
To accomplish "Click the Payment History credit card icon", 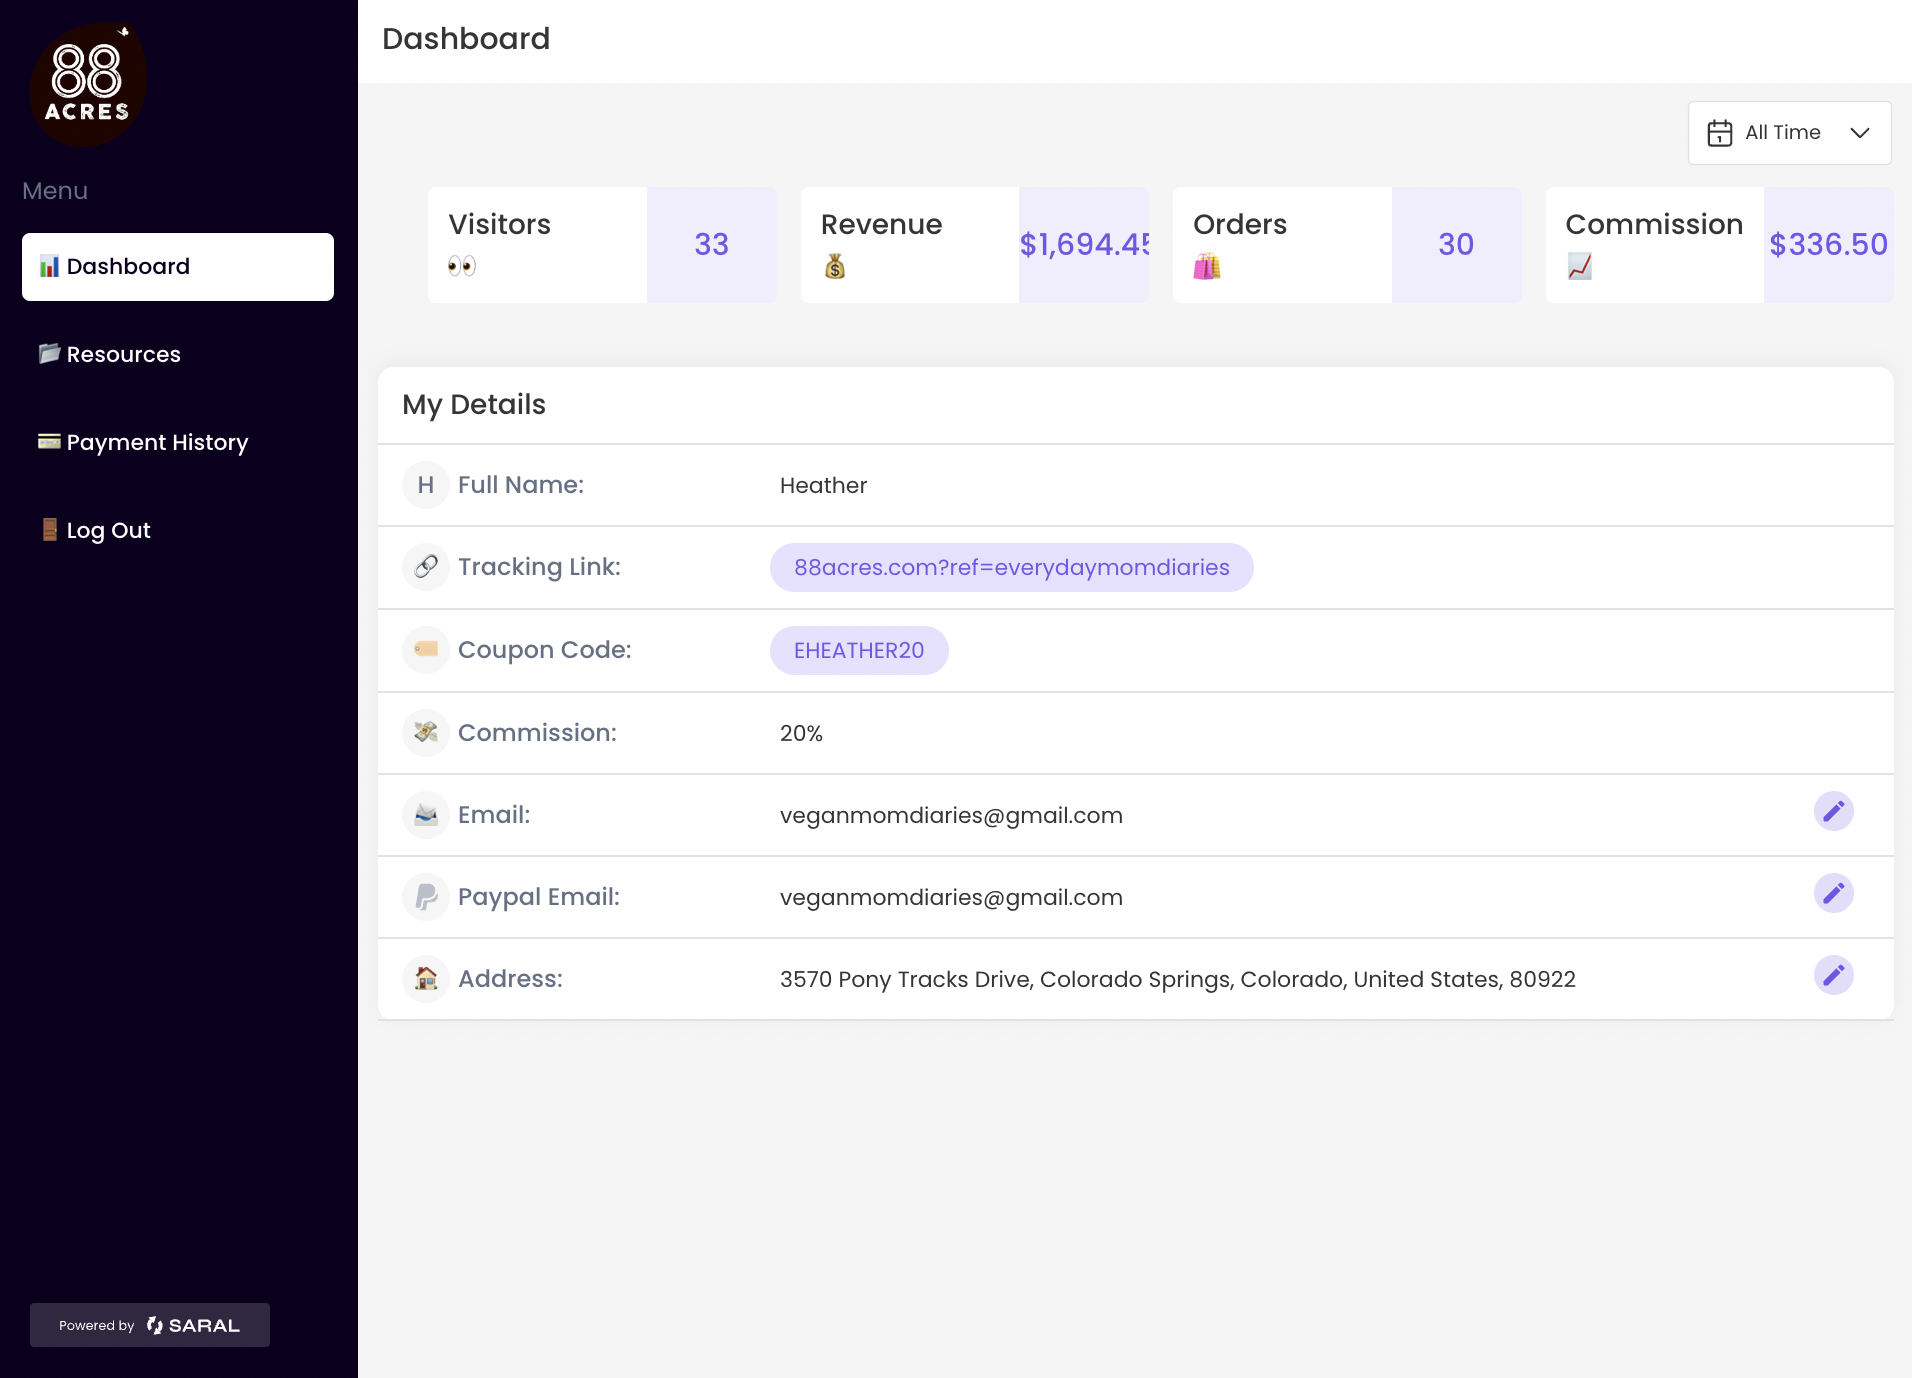I will point(49,441).
